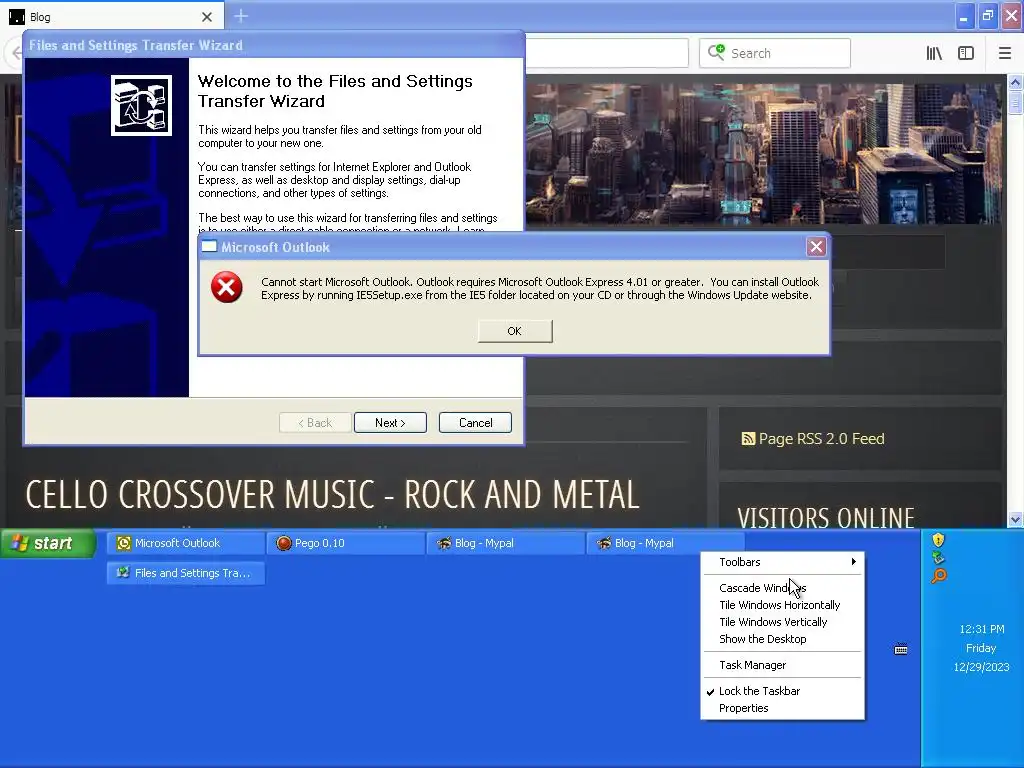Click the red error icon in Outlook dialog

(227, 287)
